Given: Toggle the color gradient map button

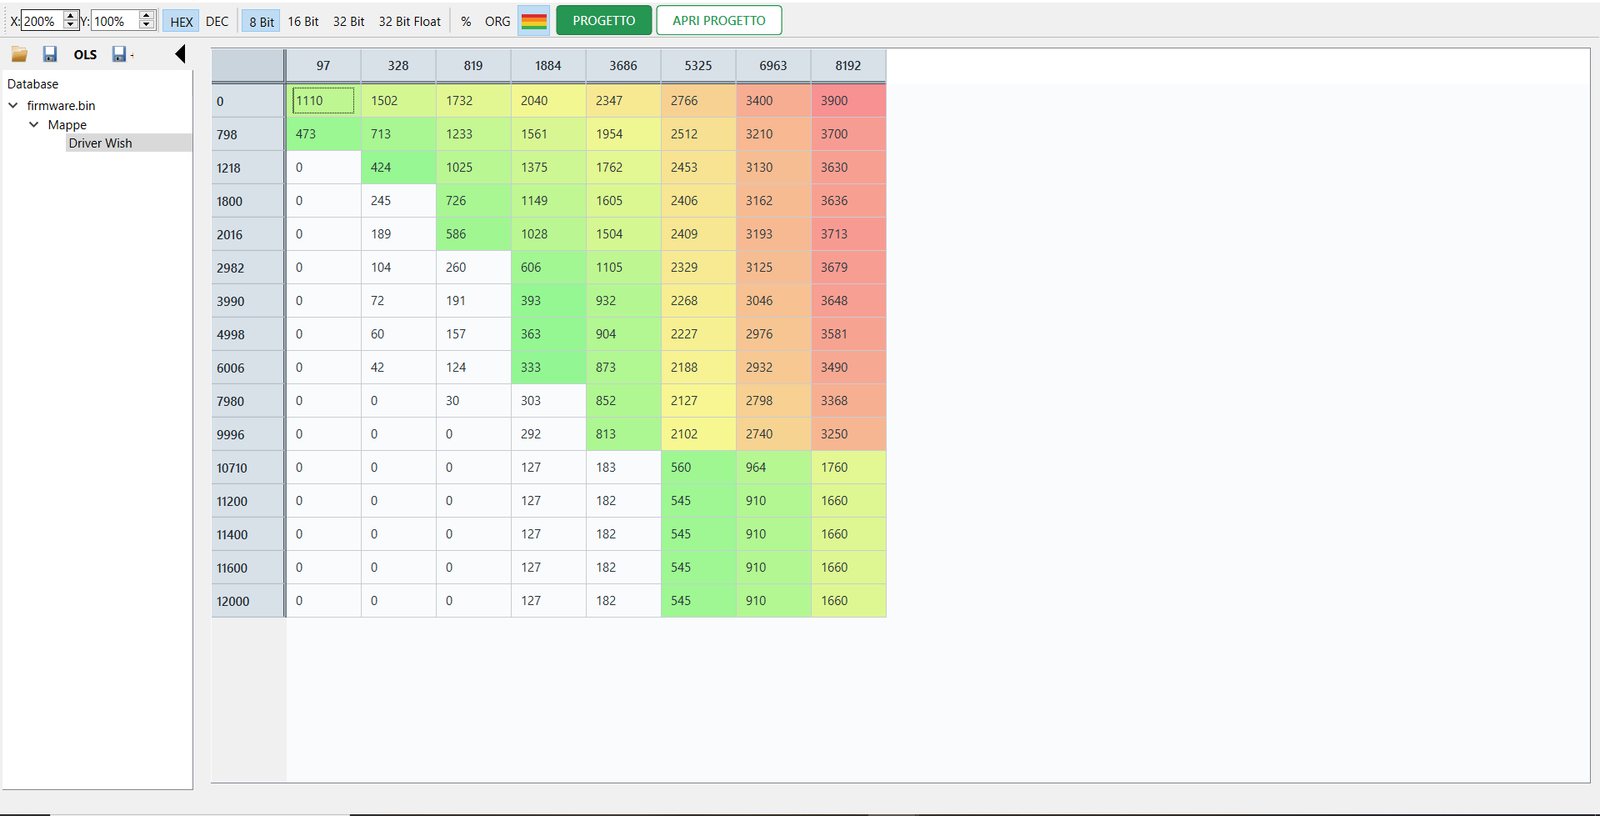Looking at the screenshot, I should point(534,21).
